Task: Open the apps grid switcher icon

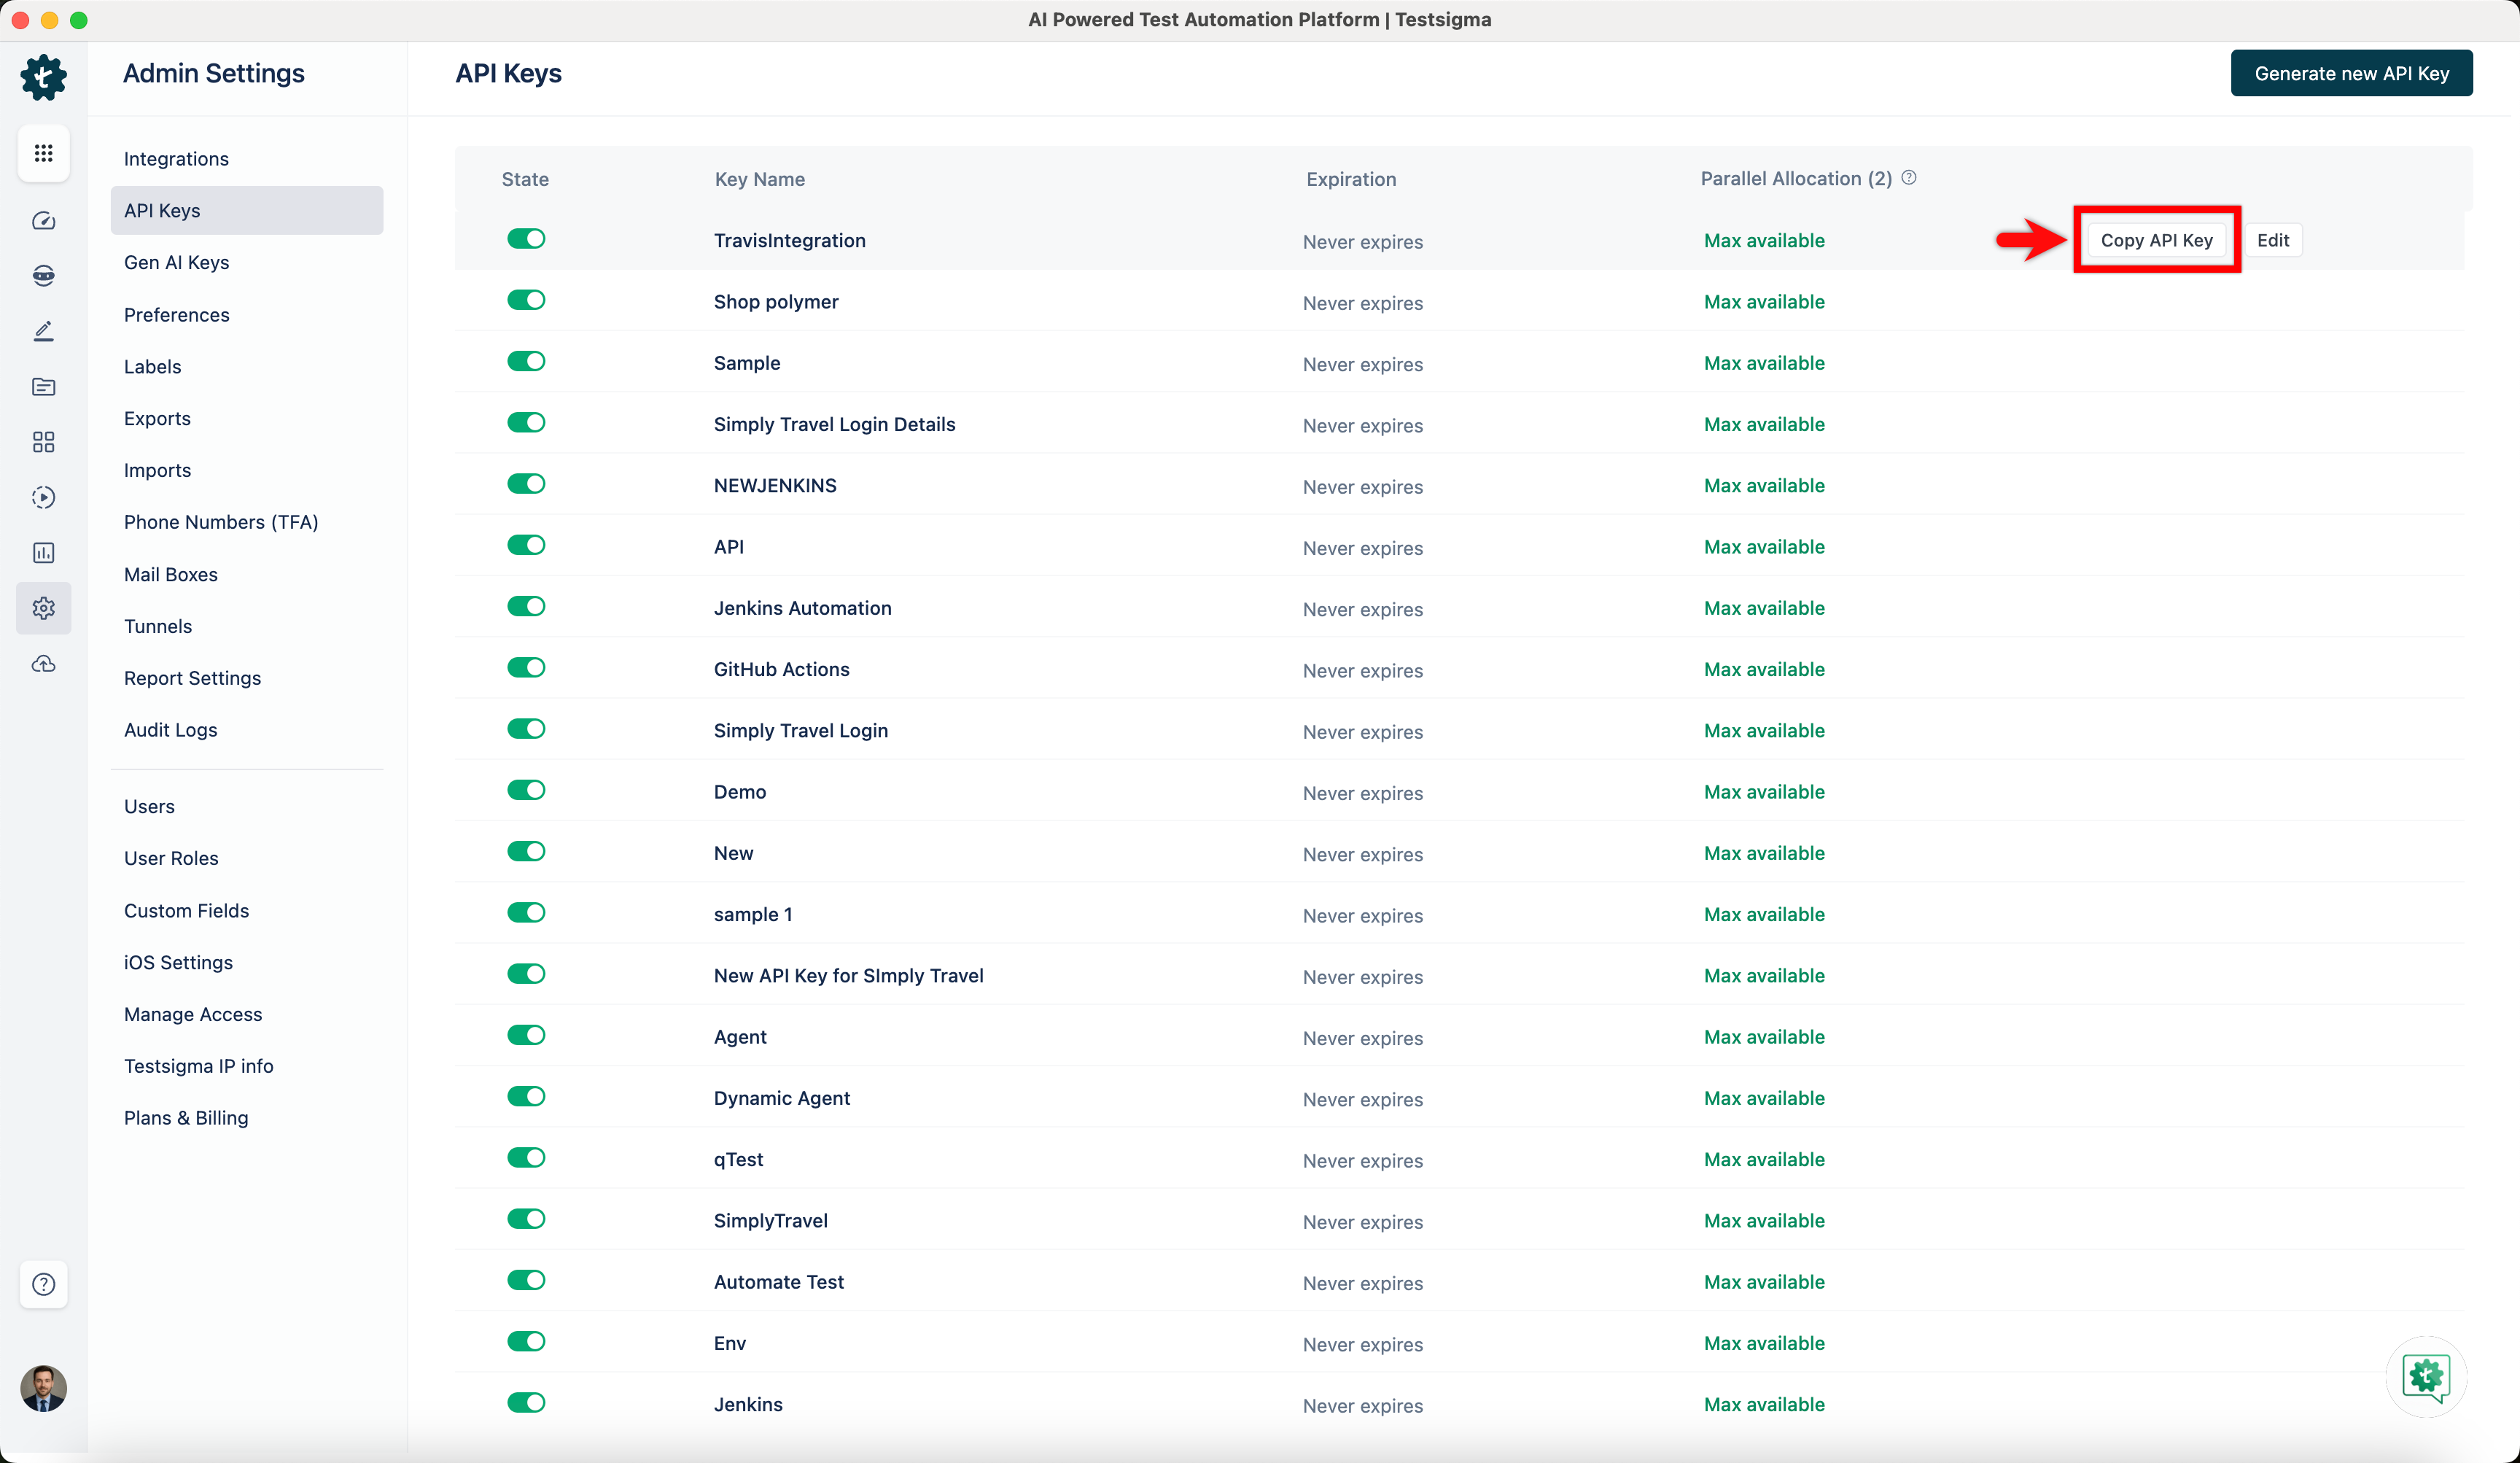Action: click(x=43, y=153)
